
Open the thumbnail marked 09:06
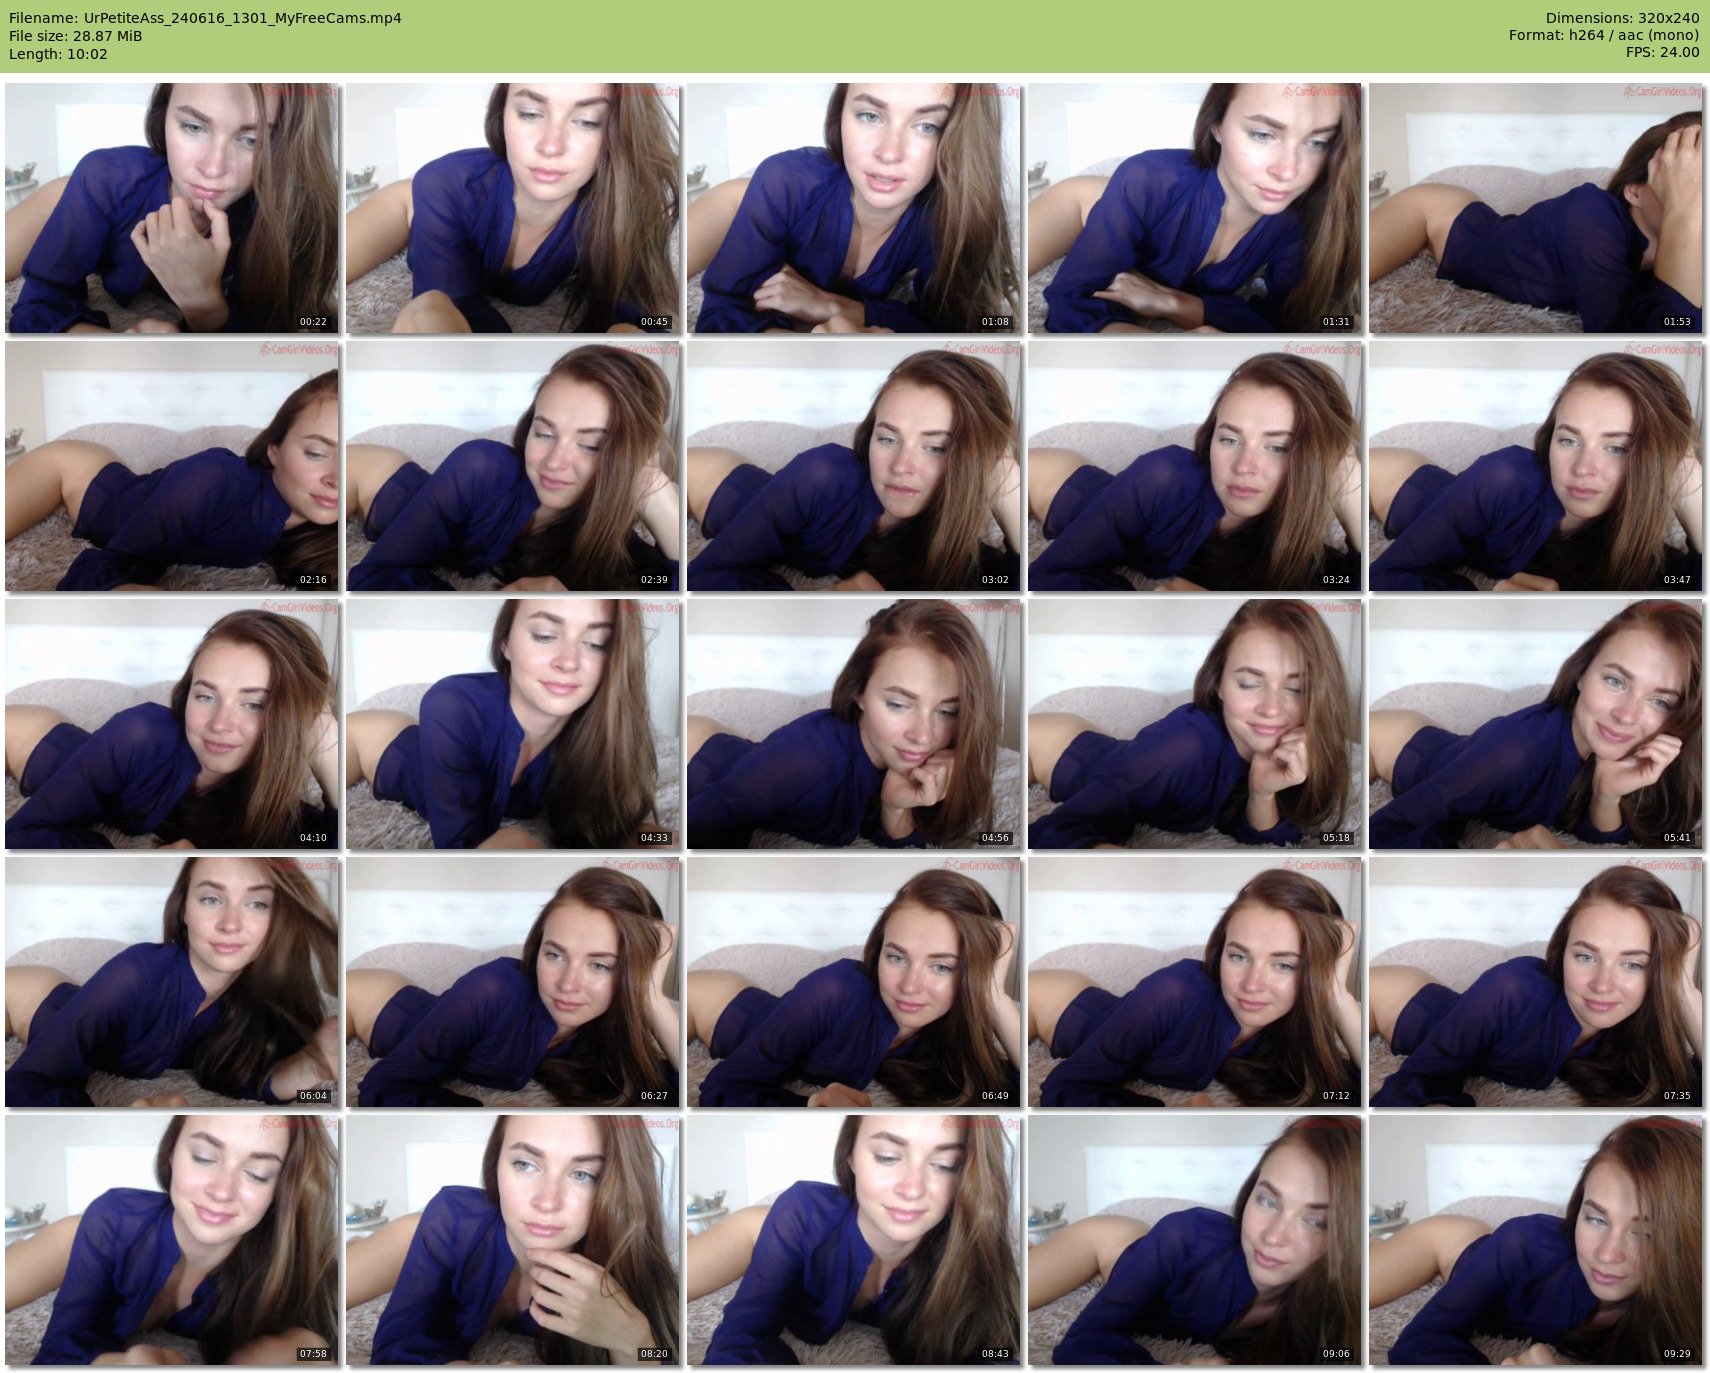[1195, 1240]
